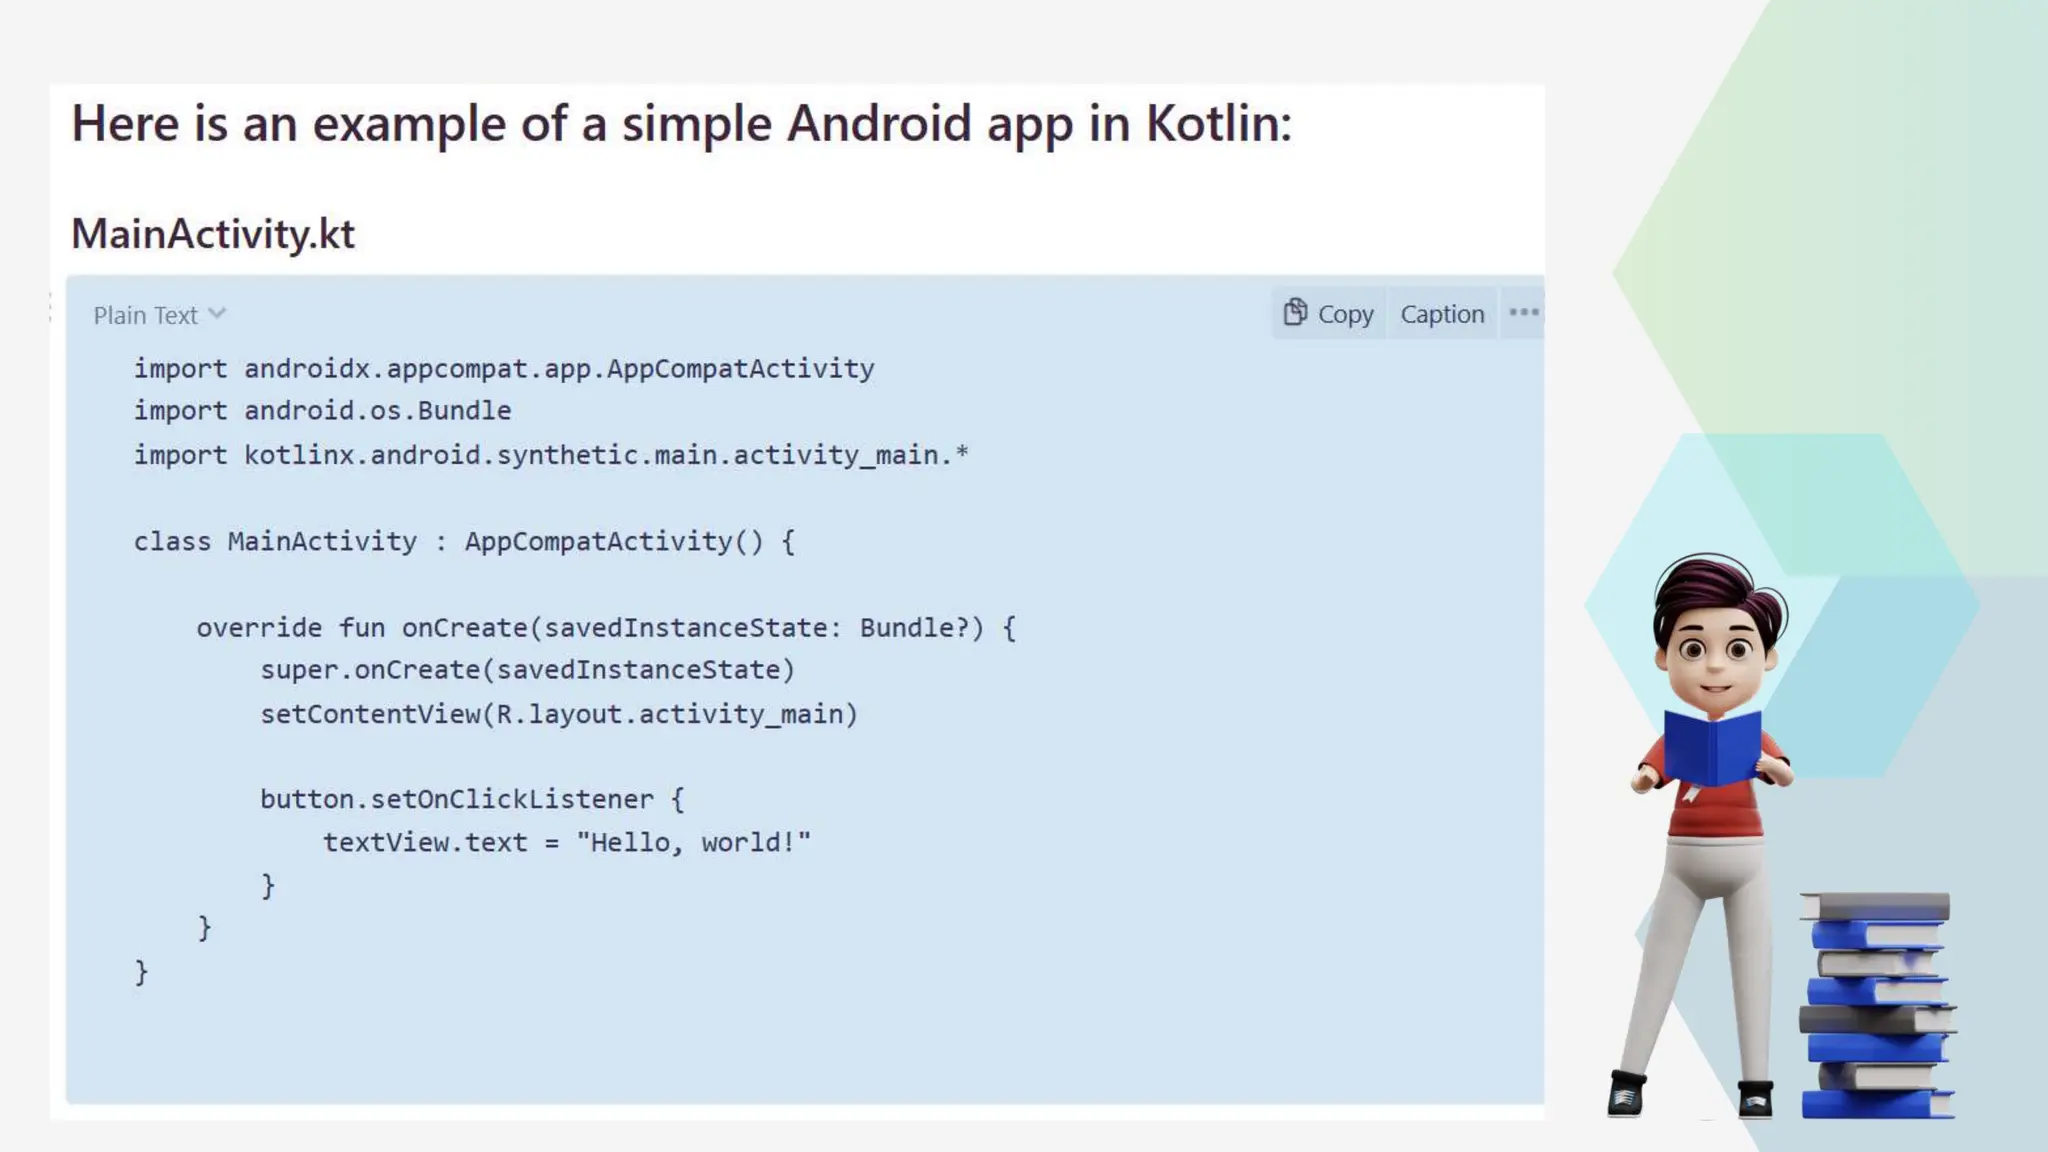Image resolution: width=2048 pixels, height=1152 pixels.
Task: Click the override fun onCreate line
Action: click(605, 628)
